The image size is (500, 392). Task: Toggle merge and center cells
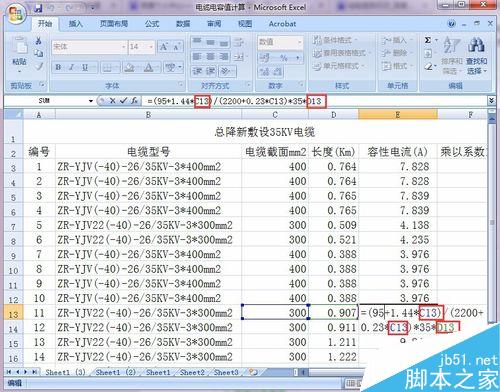(x=240, y=57)
